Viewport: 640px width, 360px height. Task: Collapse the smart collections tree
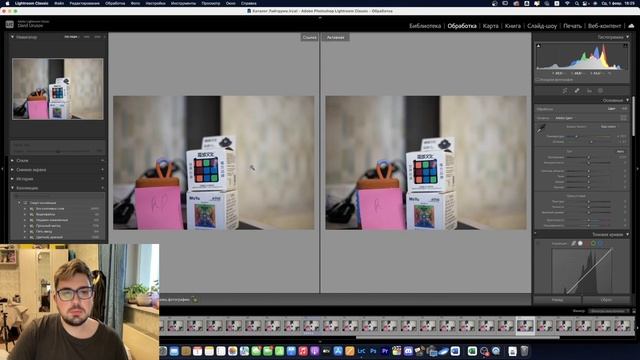pos(19,202)
